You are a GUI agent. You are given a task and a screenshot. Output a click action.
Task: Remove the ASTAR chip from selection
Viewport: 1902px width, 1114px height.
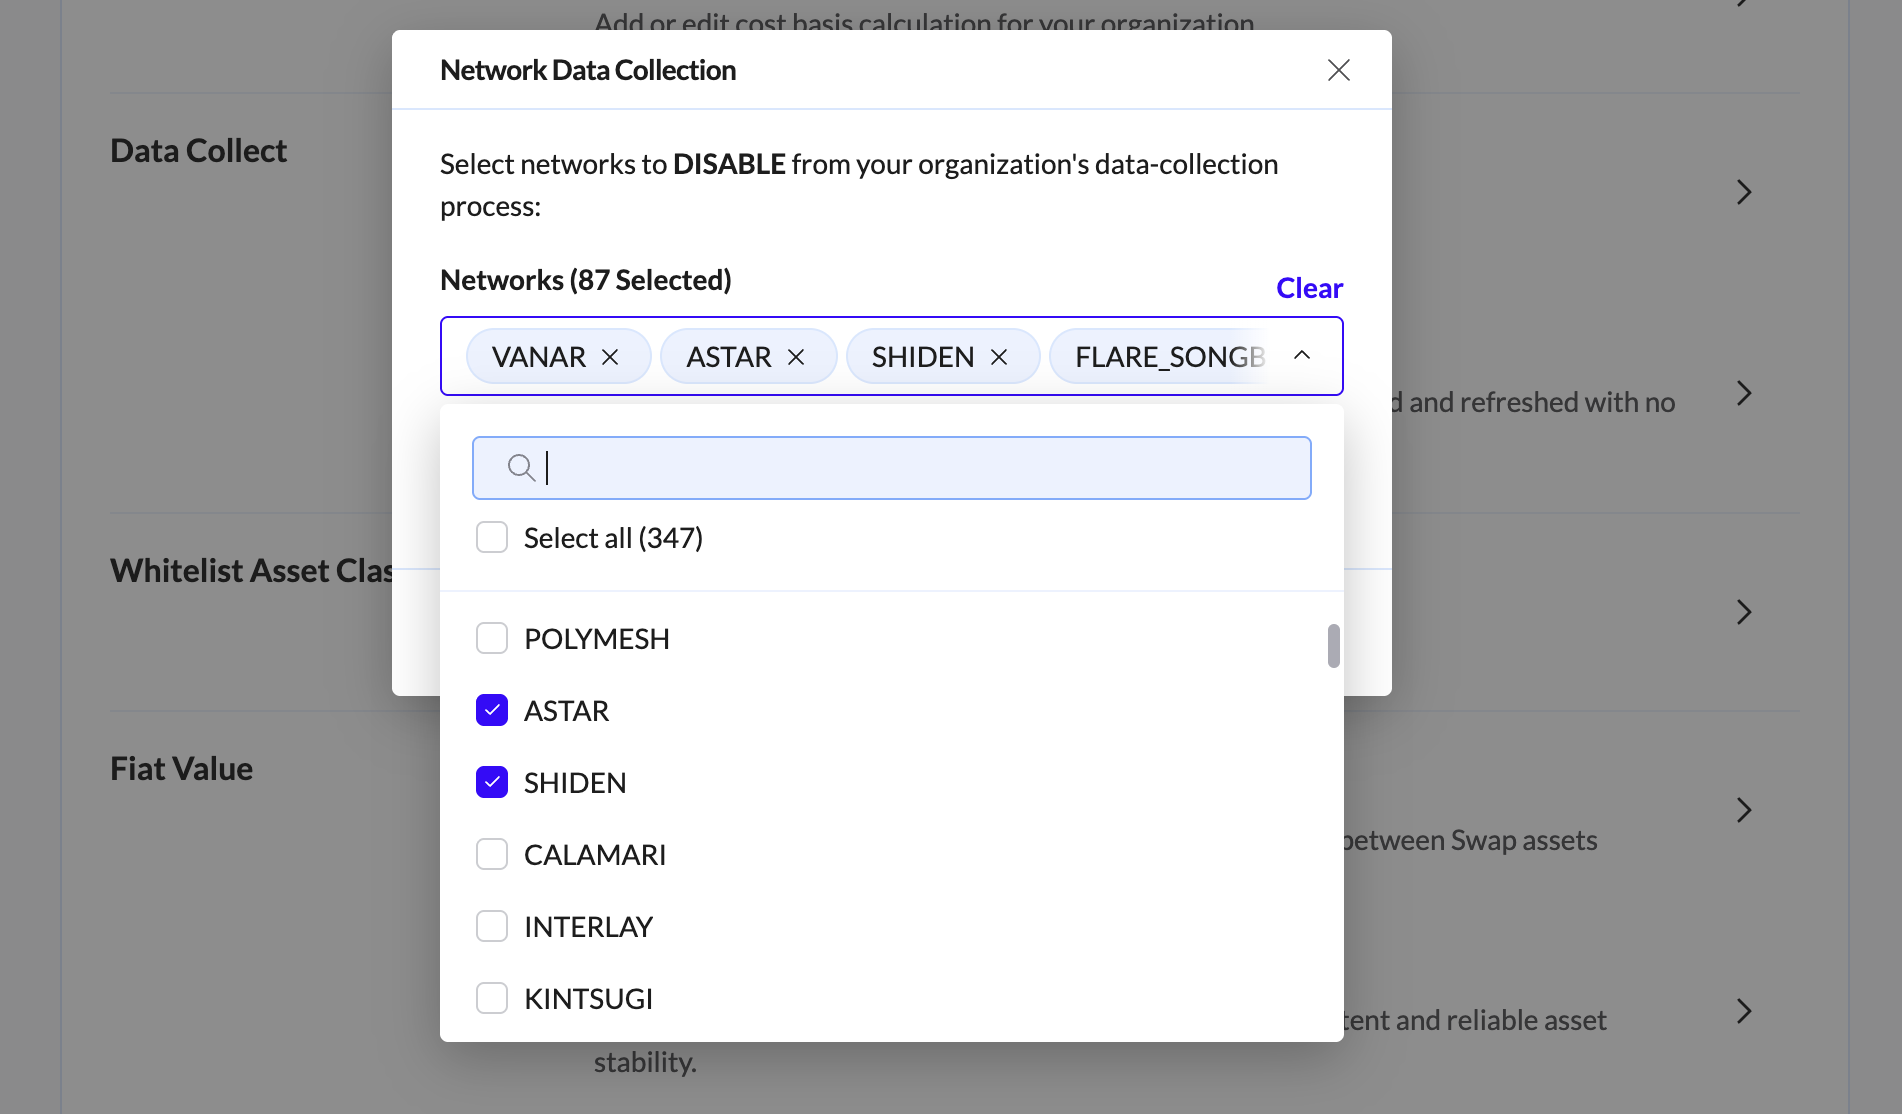click(x=797, y=356)
